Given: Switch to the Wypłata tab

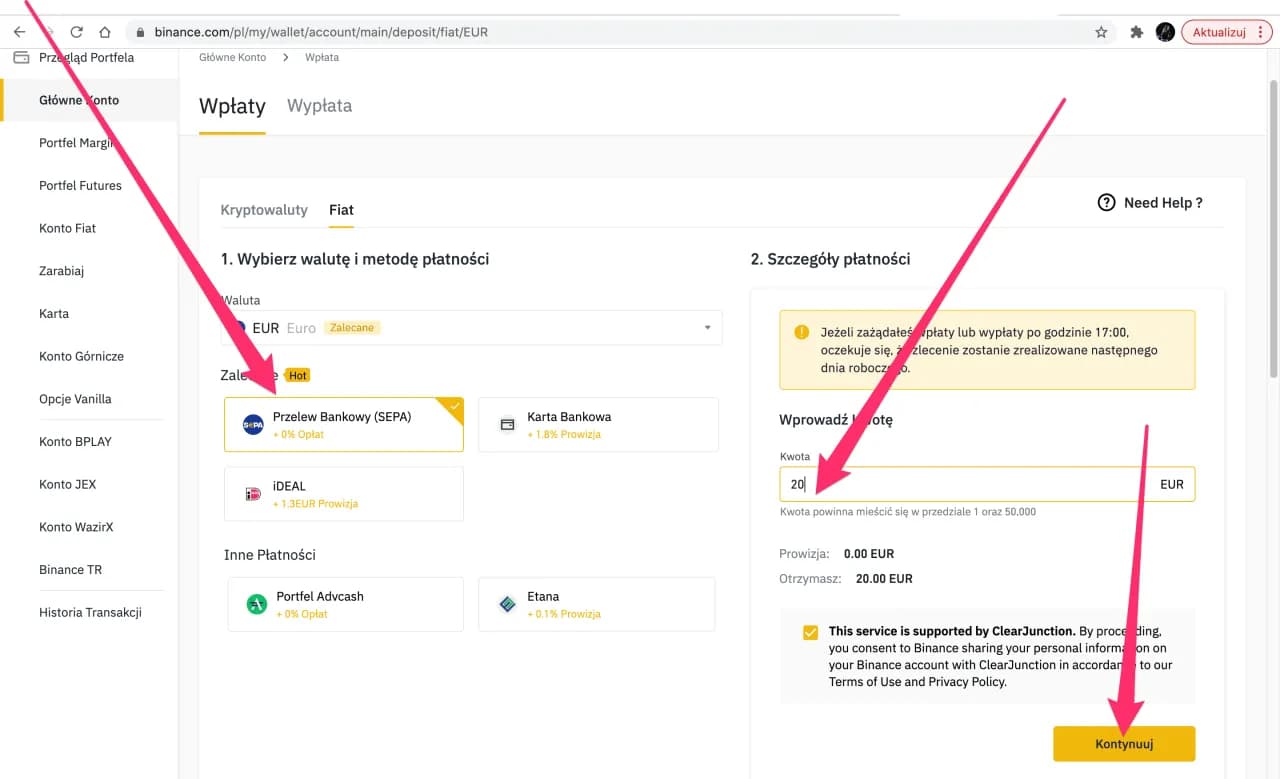Looking at the screenshot, I should coord(318,105).
